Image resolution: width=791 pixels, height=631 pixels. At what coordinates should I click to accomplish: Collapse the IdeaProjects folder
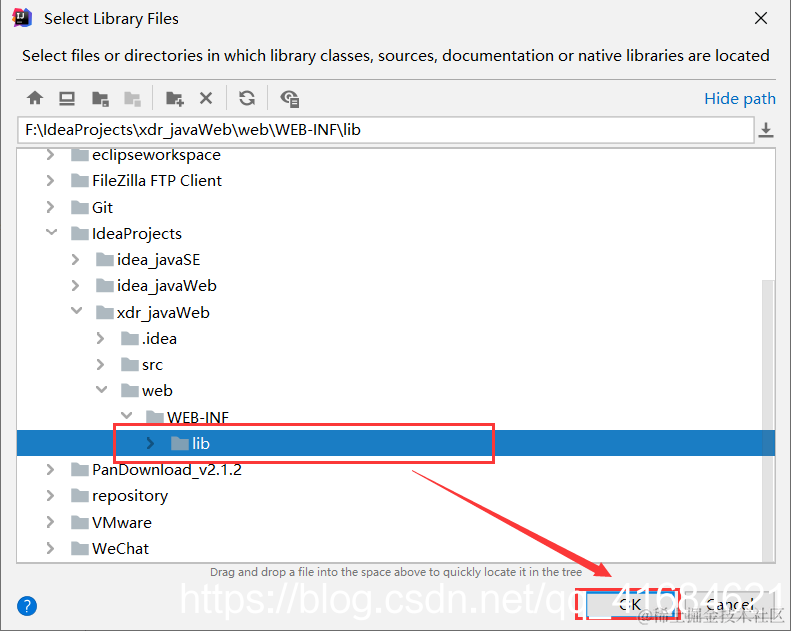click(x=51, y=233)
